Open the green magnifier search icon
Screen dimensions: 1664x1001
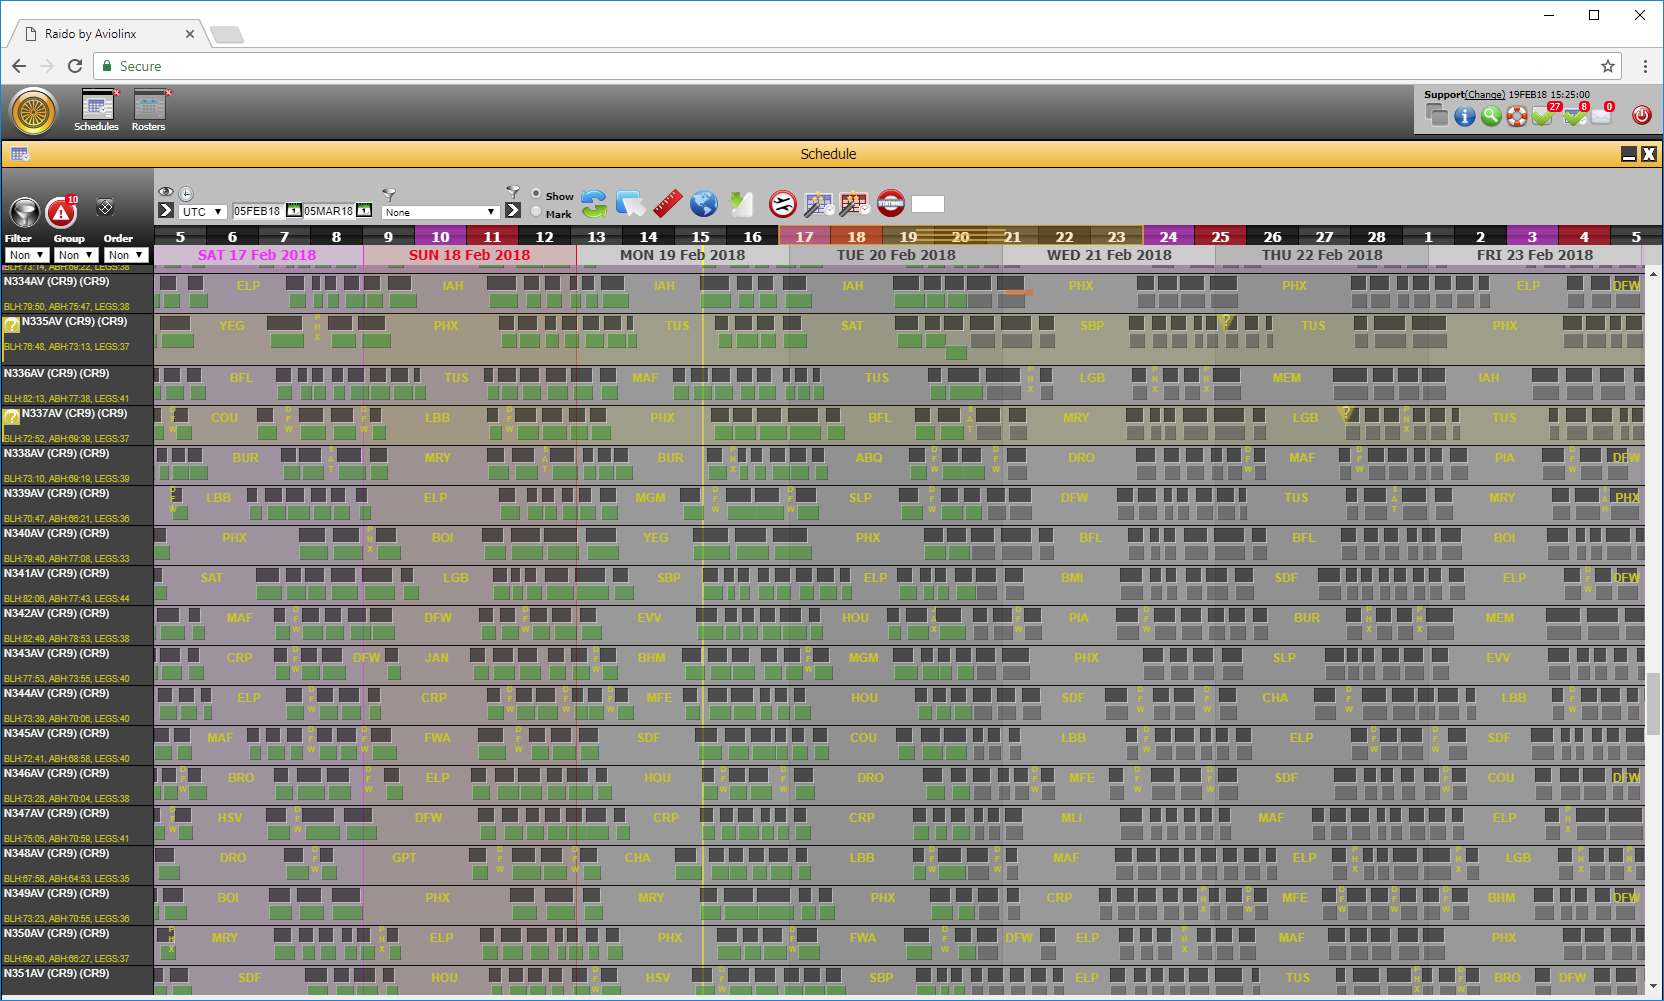pos(1491,116)
